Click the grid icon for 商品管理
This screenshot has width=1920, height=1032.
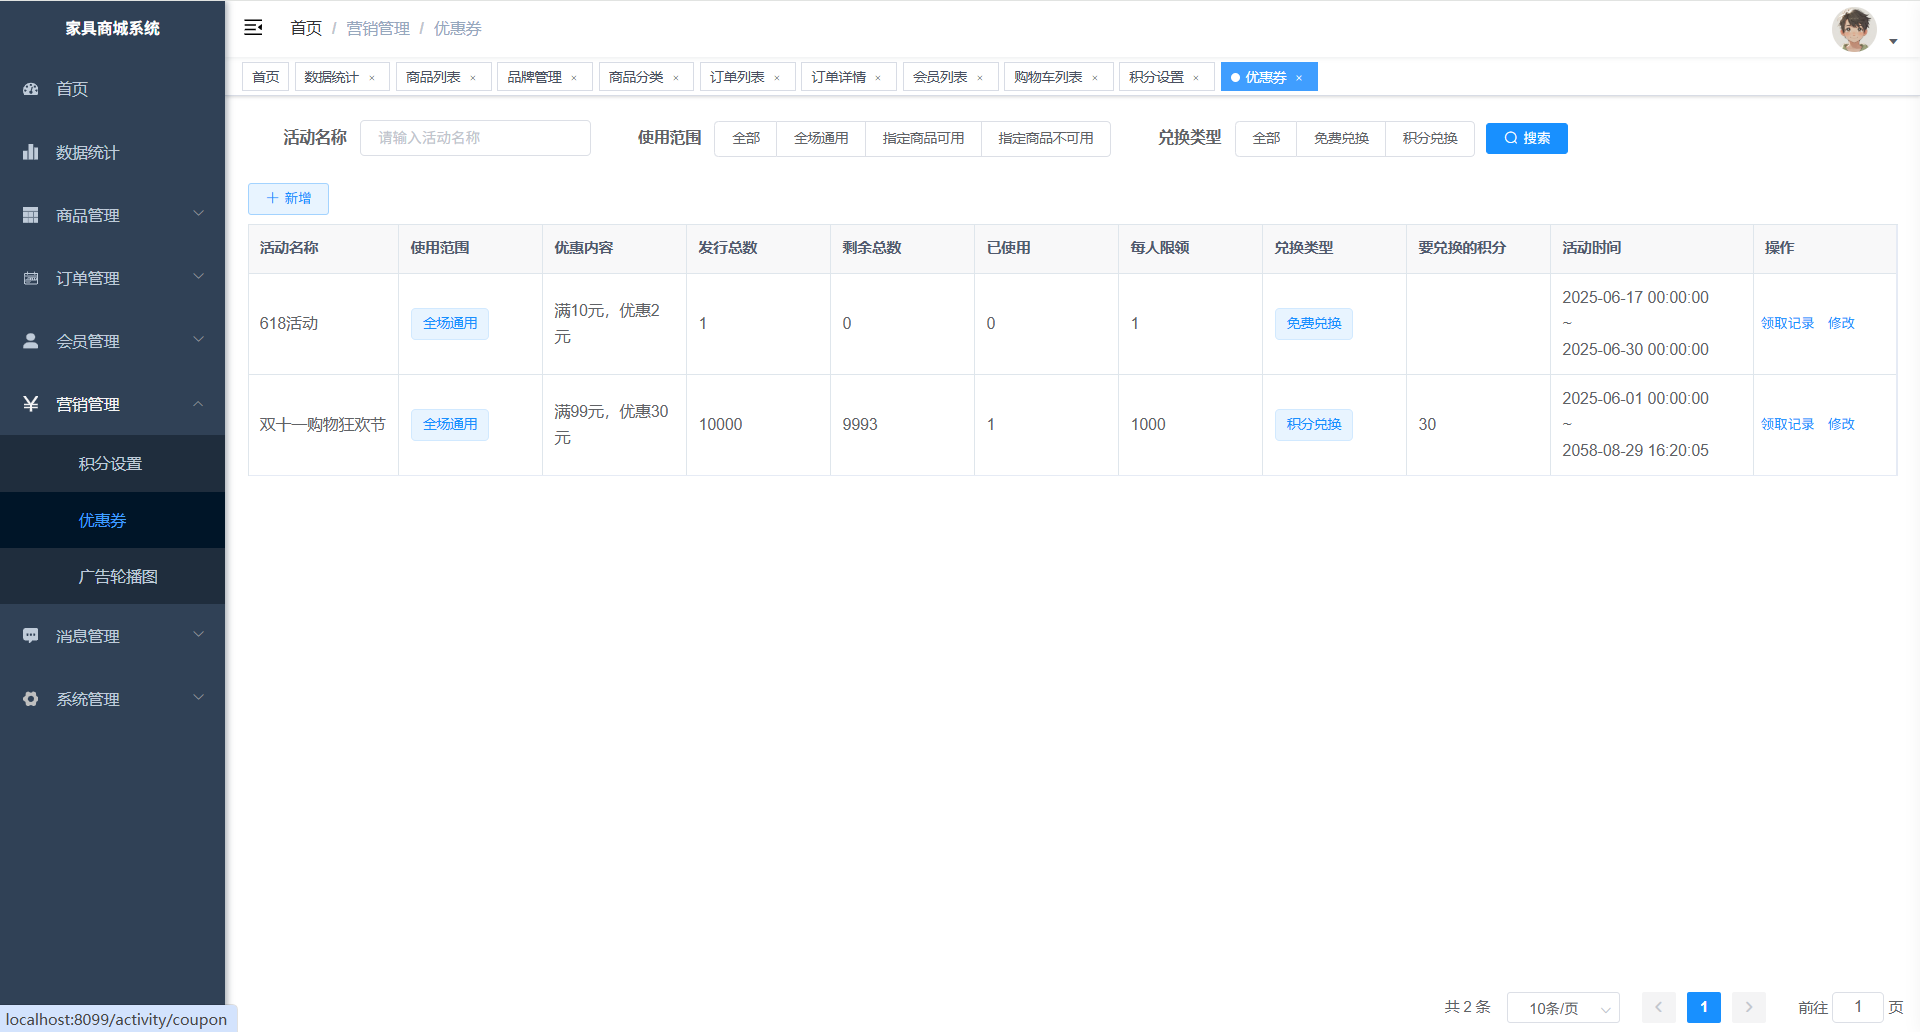point(31,215)
